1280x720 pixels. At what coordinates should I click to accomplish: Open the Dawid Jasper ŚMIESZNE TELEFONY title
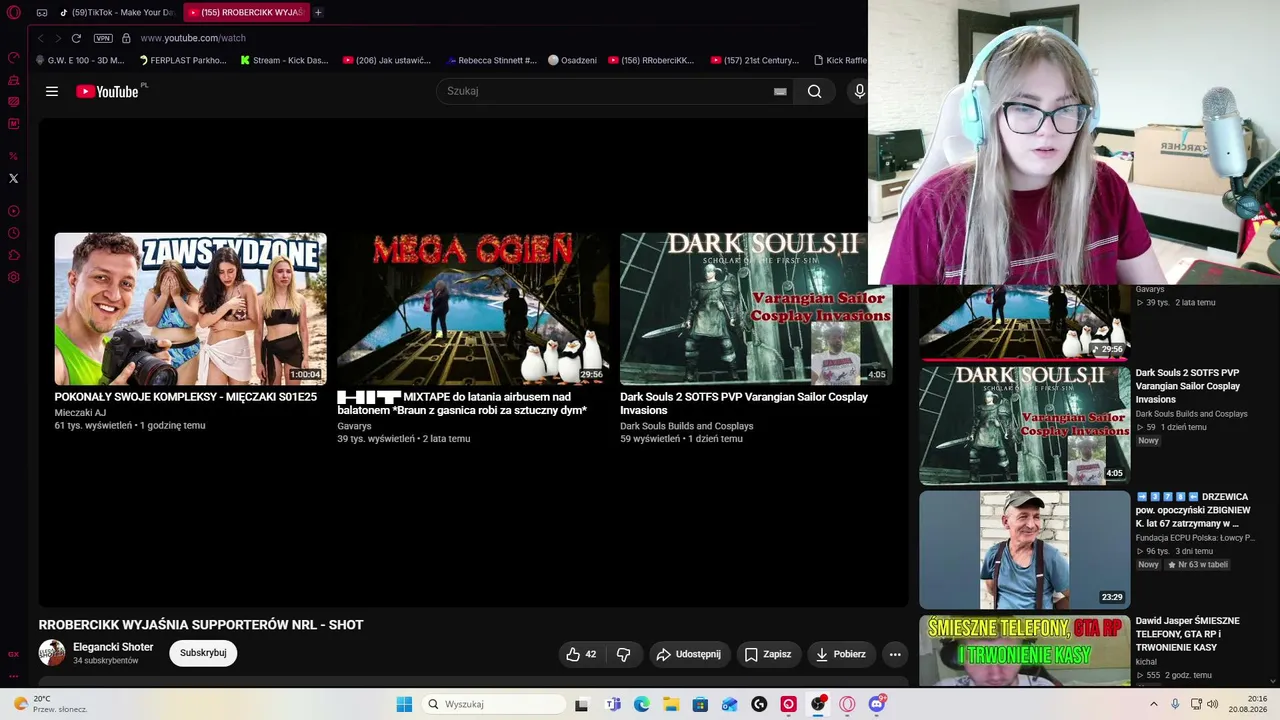pos(1188,634)
